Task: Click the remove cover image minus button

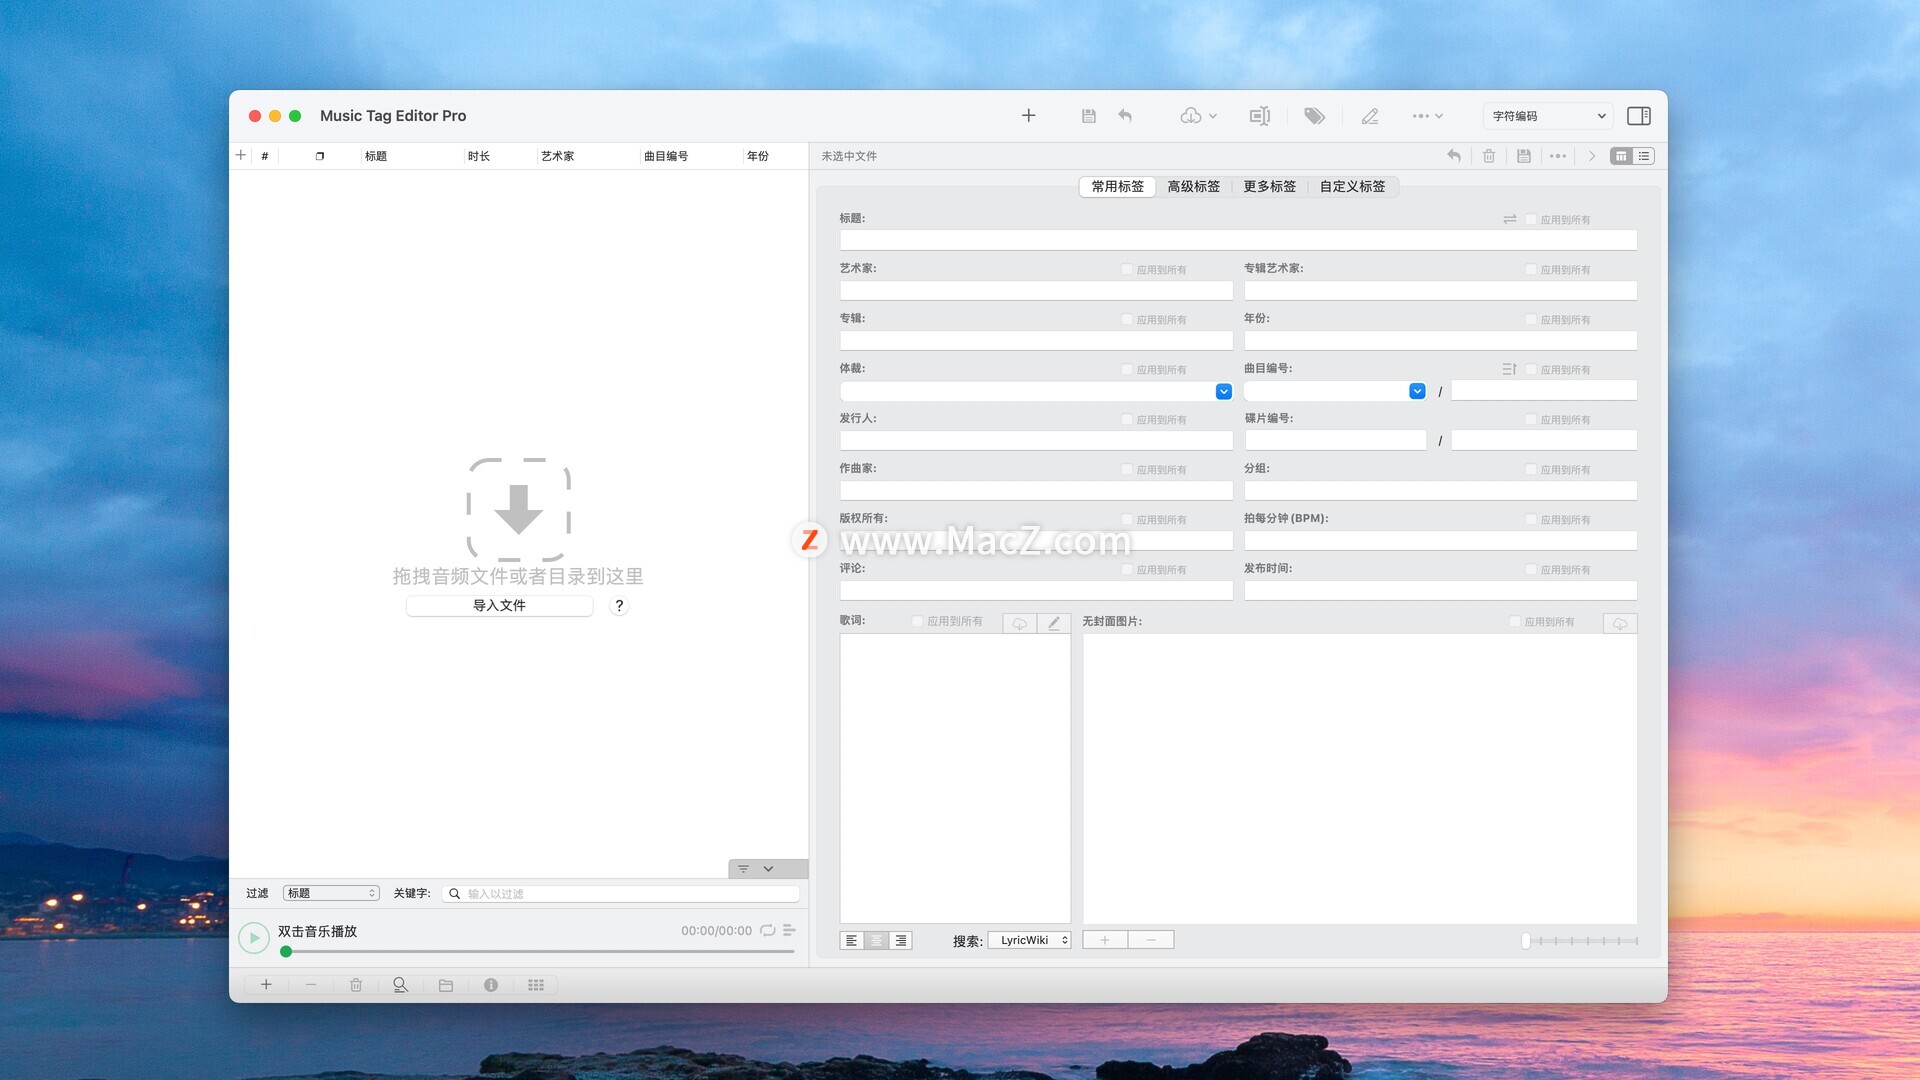Action: [x=1151, y=940]
